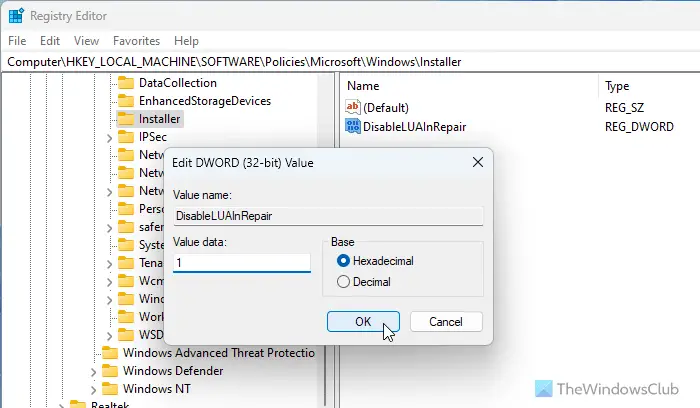This screenshot has width=700, height=408.
Task: Click the Registry Editor app icon
Action: (16, 16)
